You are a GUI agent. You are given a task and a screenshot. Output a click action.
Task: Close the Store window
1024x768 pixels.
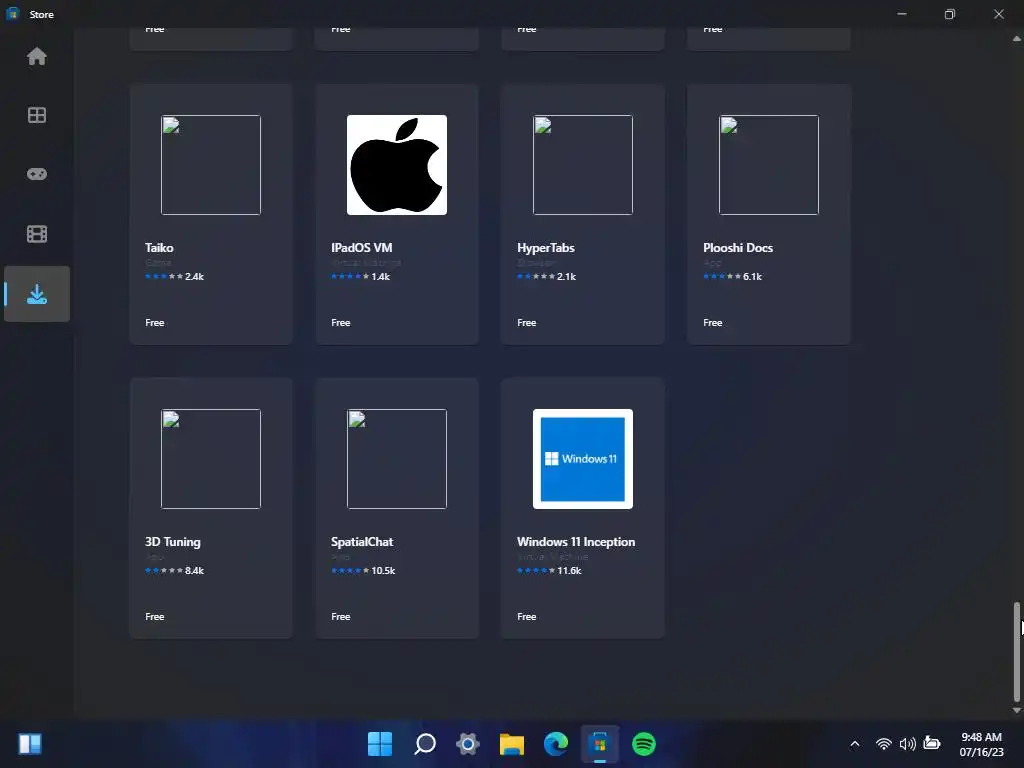[x=999, y=14]
